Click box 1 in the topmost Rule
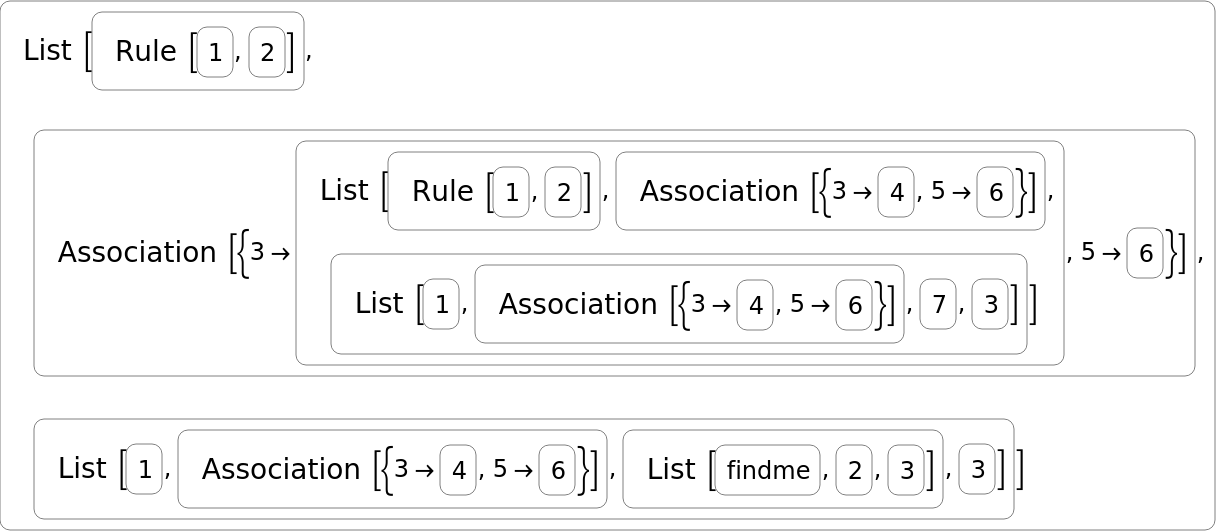The image size is (1216, 532). pos(215,53)
